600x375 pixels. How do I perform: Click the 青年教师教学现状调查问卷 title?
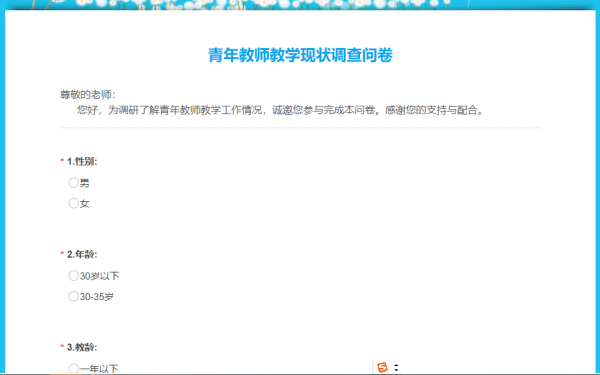[300, 55]
